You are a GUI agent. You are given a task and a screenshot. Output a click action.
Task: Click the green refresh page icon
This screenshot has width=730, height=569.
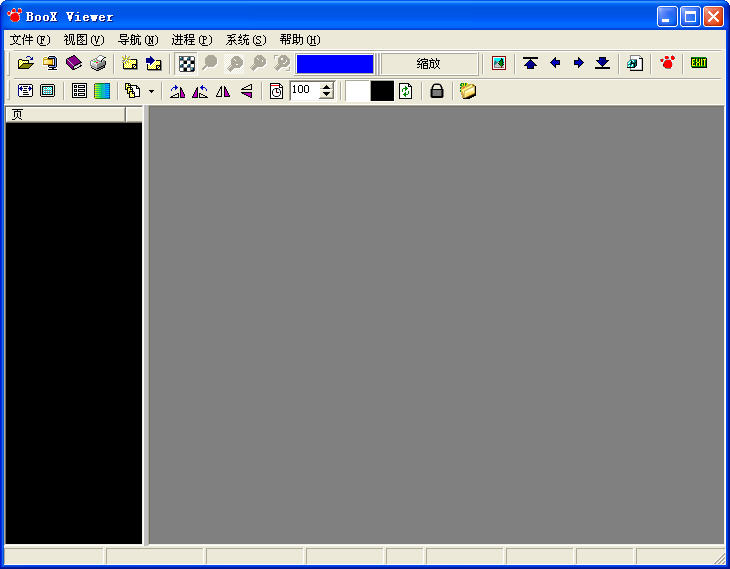(x=406, y=91)
